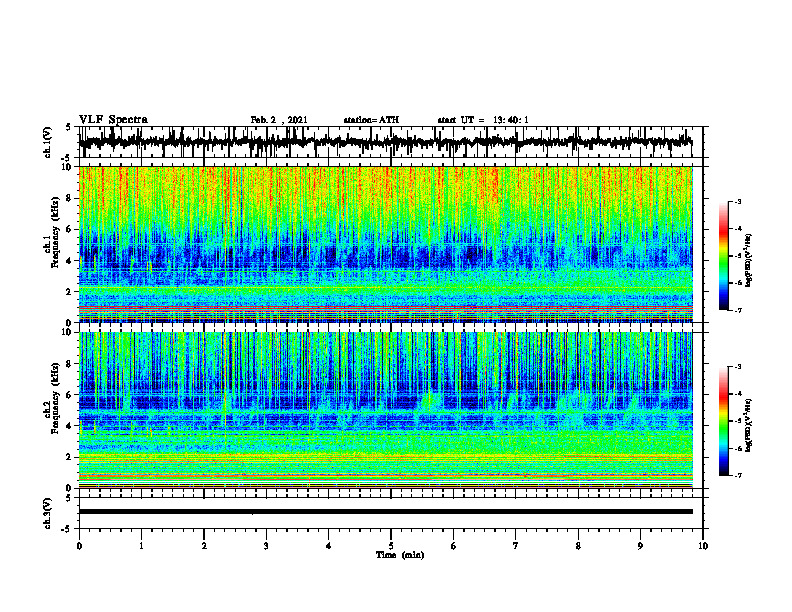Click the "2" kHz tick on ch.1 frequency axis
792x612 pixels.
pyautogui.click(x=70, y=291)
